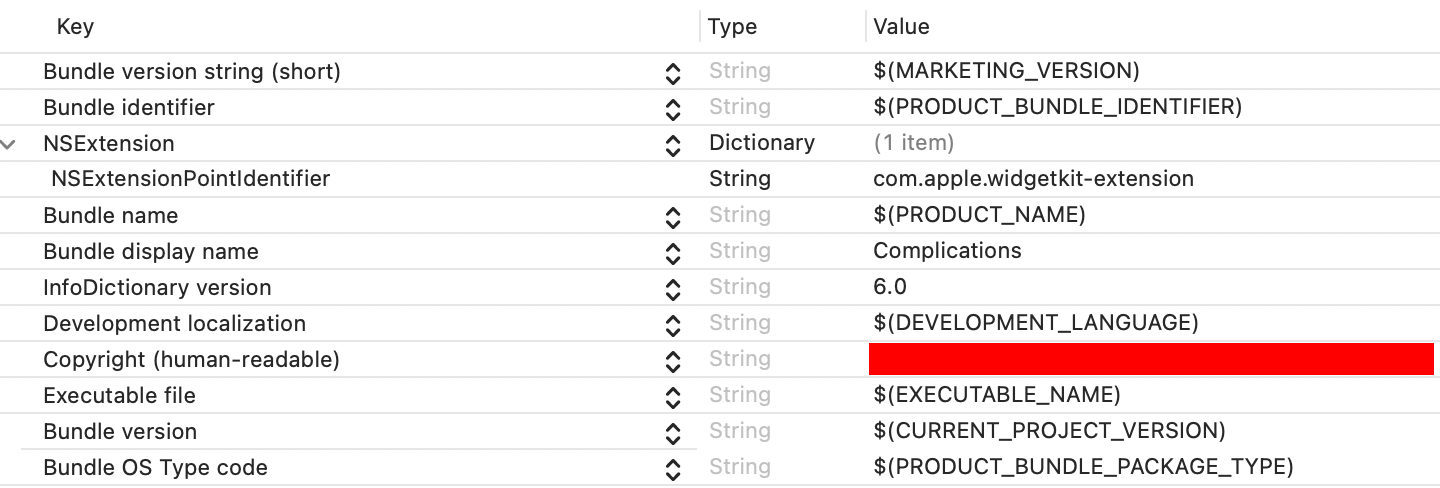Select the red Copyright value field

click(x=1151, y=359)
